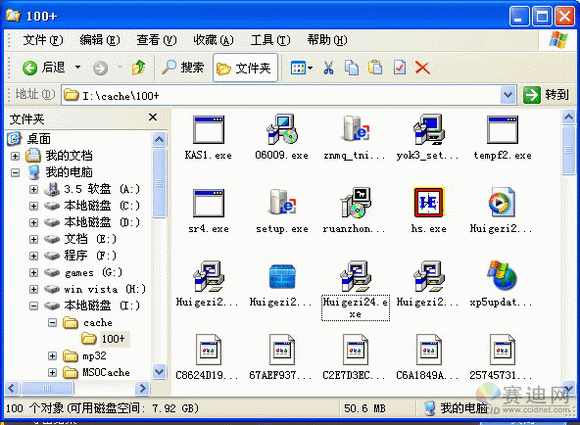Collapse My Computer (我的电脑) node
Image resolution: width=580 pixels, height=425 pixels.
pos(15,172)
